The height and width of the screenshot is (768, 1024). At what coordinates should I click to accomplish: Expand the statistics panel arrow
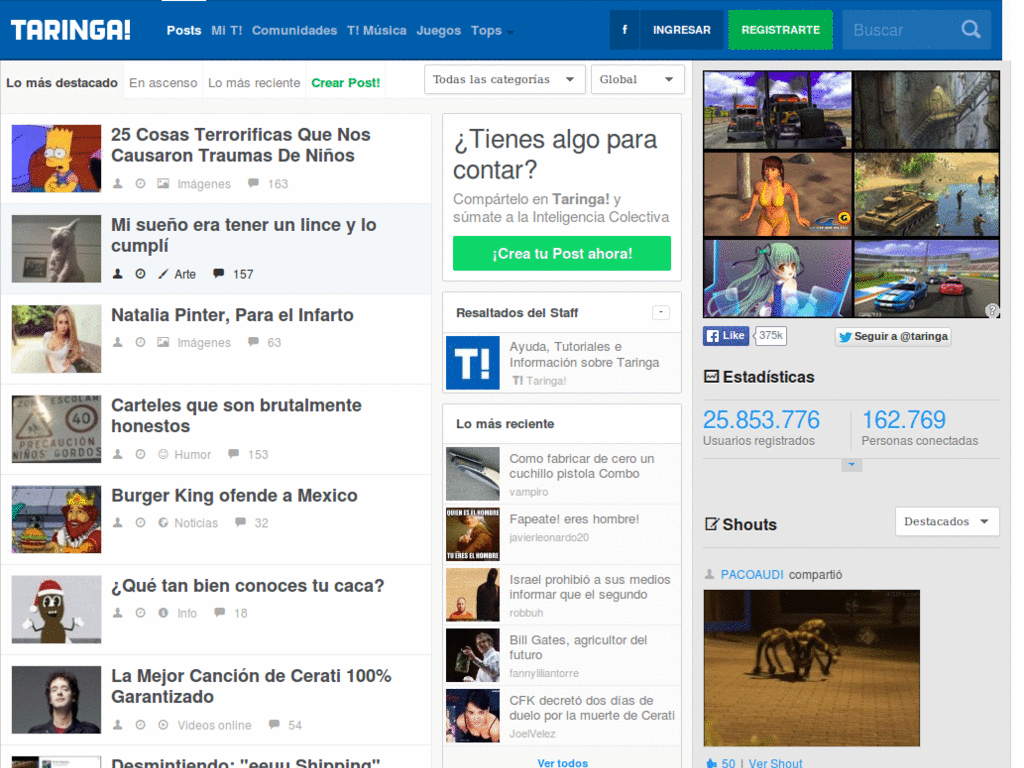(x=852, y=465)
